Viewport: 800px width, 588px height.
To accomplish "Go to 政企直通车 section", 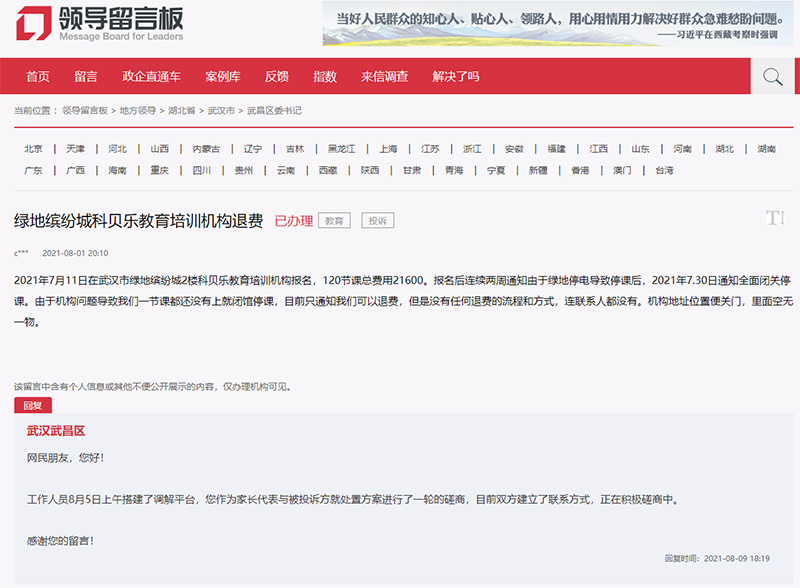I will [x=151, y=77].
